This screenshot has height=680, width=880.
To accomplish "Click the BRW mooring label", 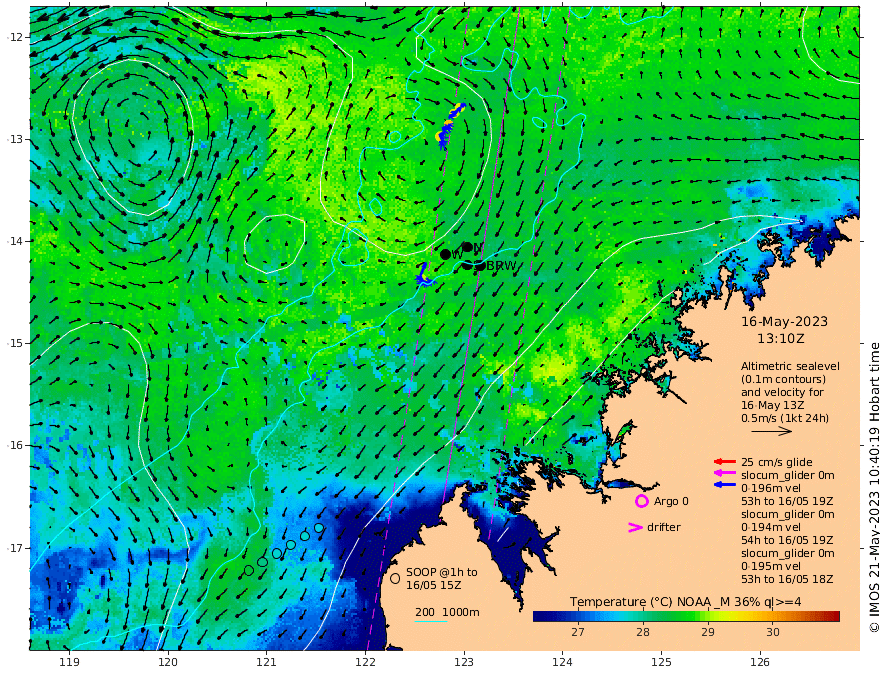I will [x=501, y=266].
